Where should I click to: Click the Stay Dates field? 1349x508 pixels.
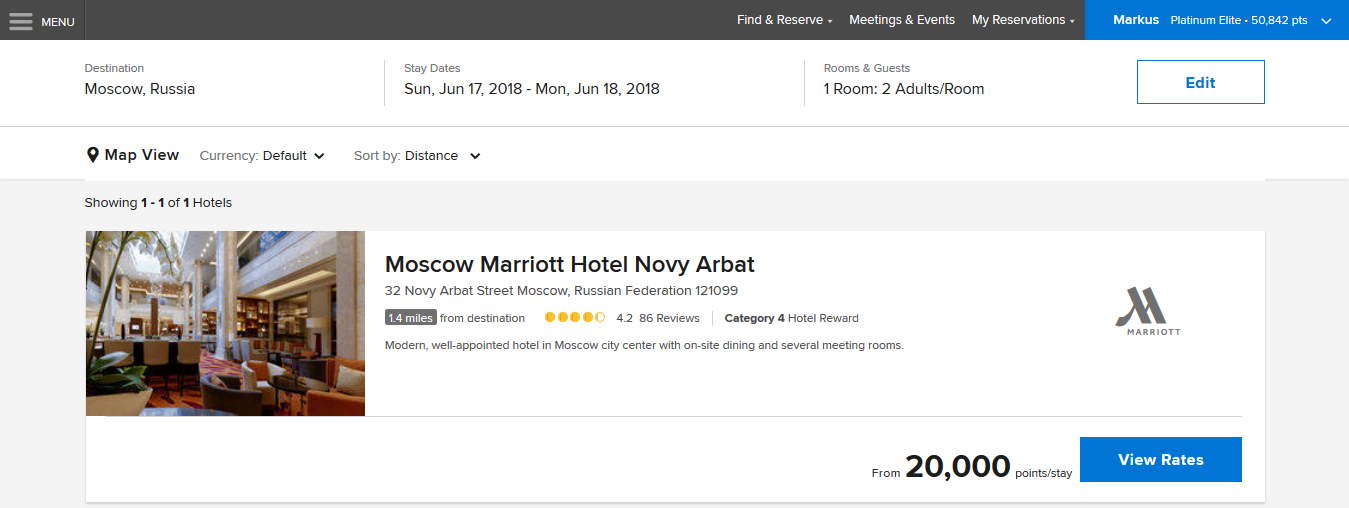point(531,89)
